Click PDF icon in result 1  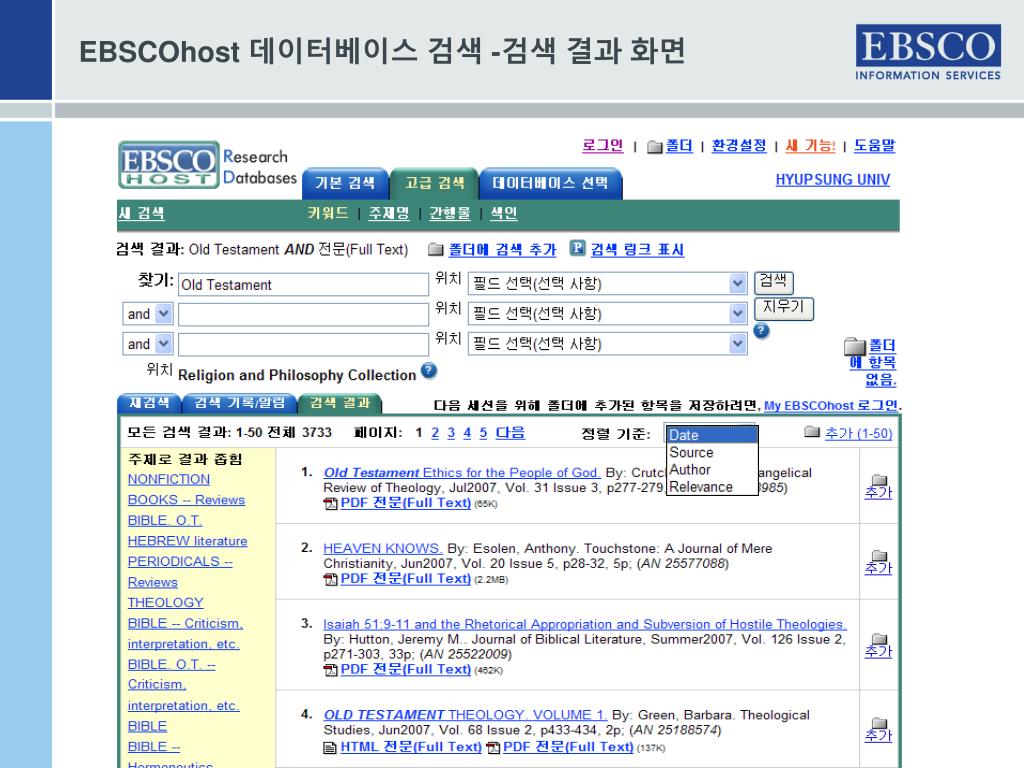coord(330,504)
